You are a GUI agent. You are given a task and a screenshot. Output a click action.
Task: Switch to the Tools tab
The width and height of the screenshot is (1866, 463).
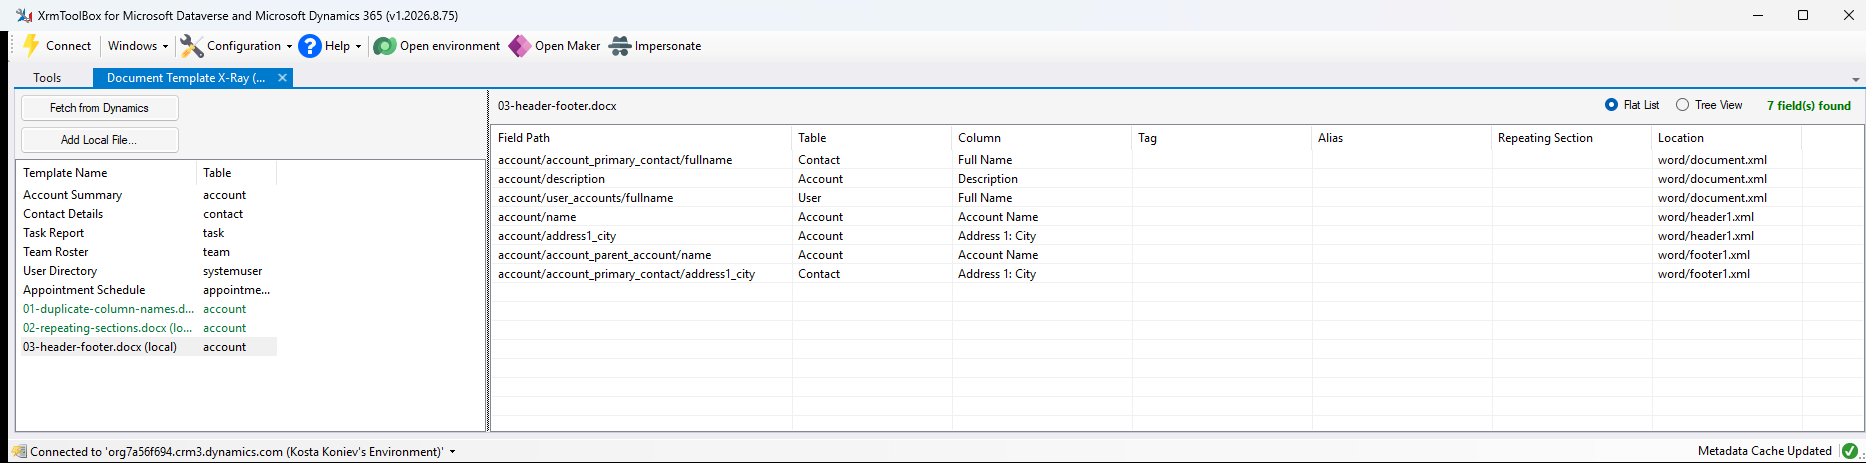(47, 78)
